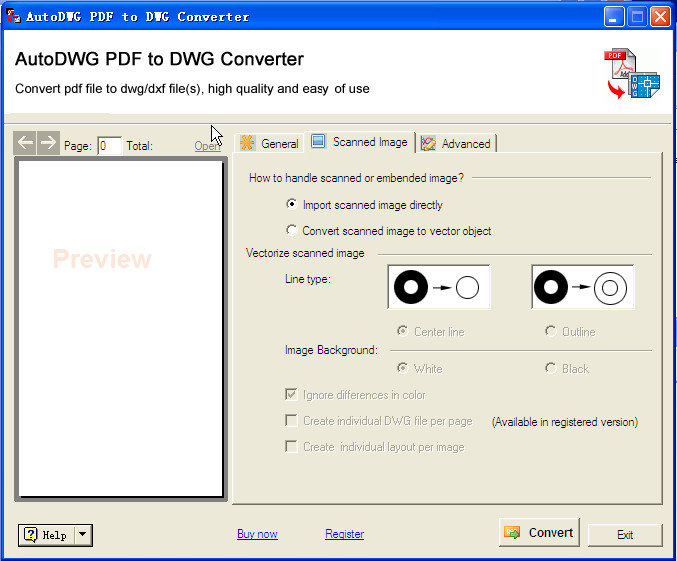Toggle Ignore differences in color checkbox
Screen dimensions: 677x561
point(291,394)
